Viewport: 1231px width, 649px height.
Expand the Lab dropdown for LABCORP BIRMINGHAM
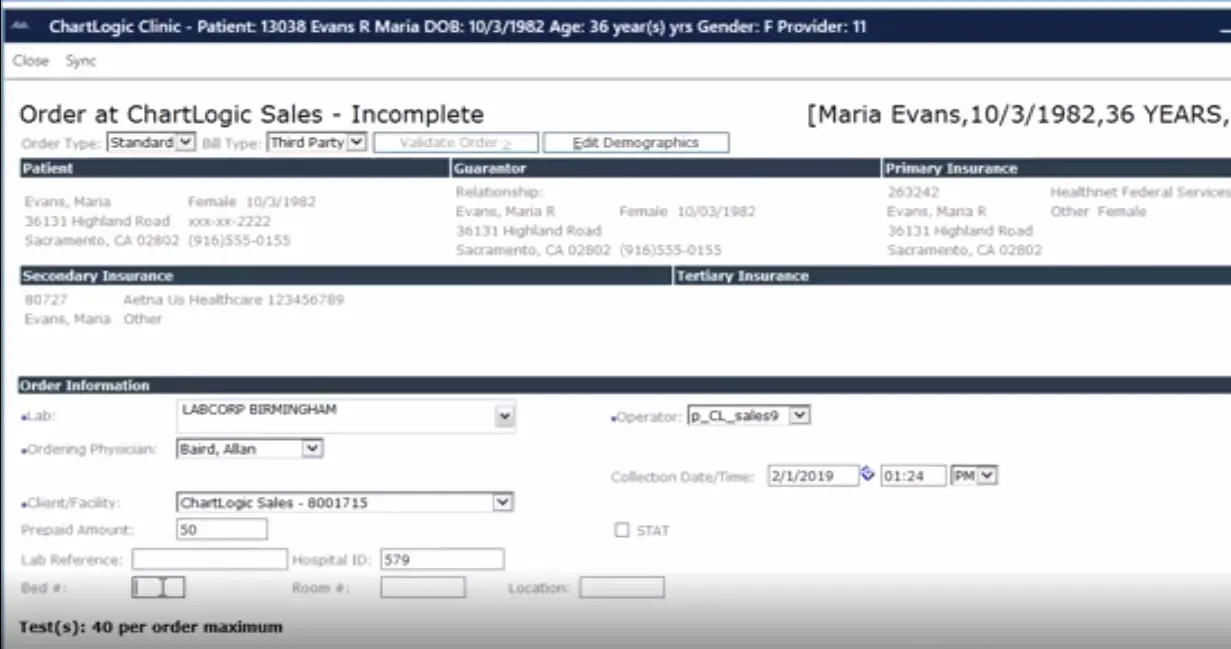point(505,414)
